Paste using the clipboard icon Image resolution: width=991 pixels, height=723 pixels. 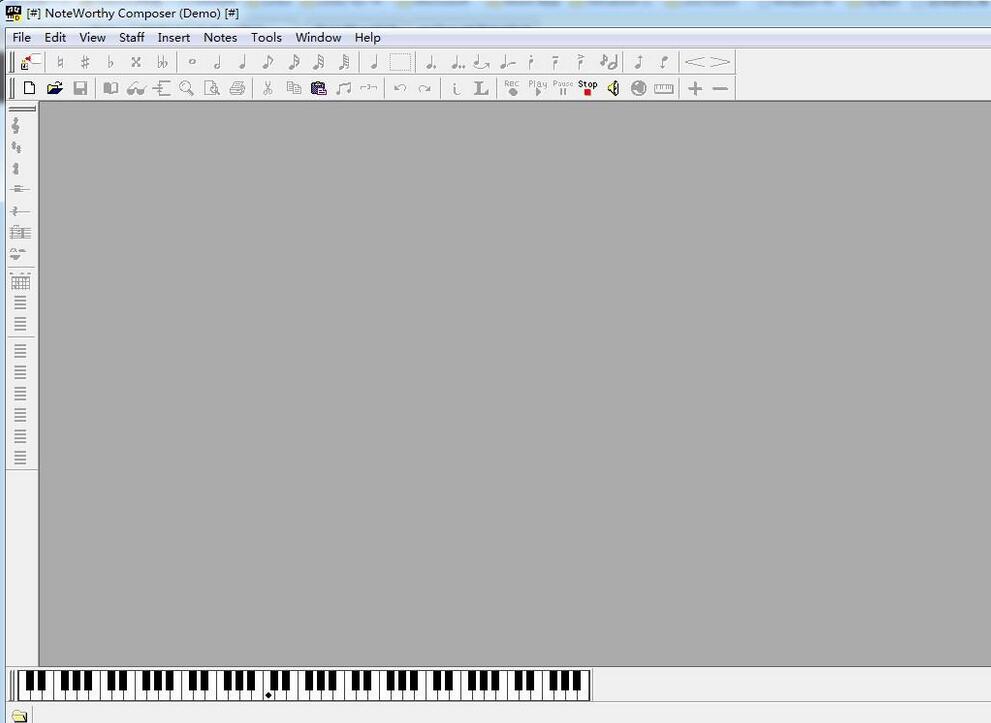tap(319, 88)
